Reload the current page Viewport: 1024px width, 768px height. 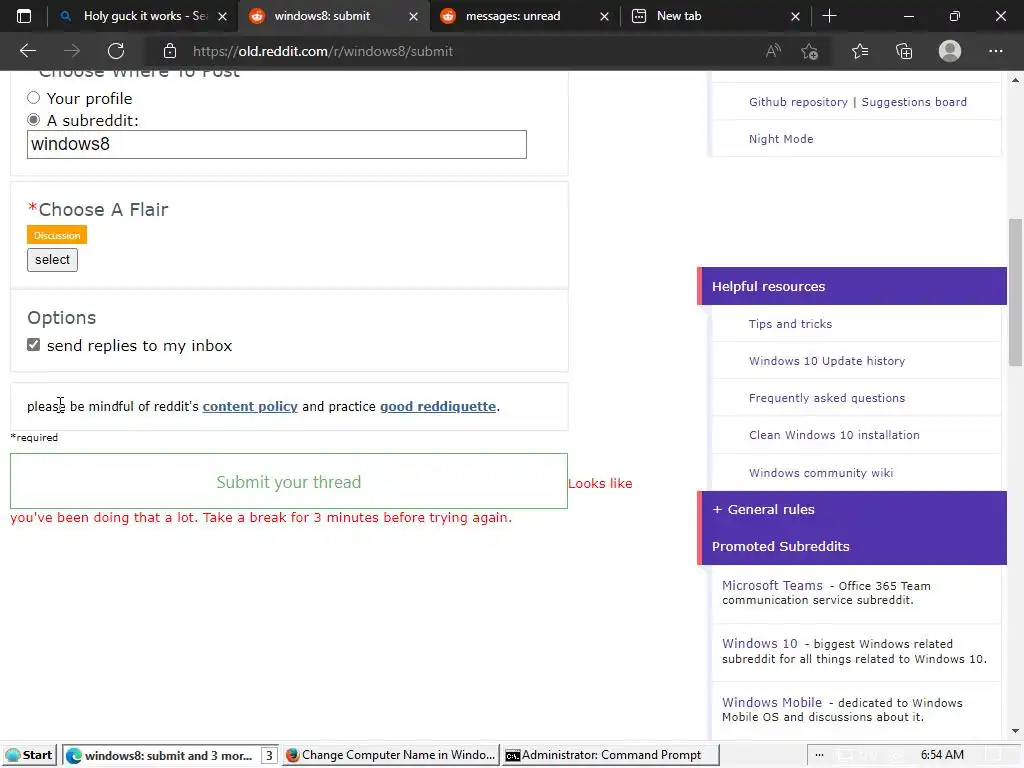pyautogui.click(x=116, y=51)
